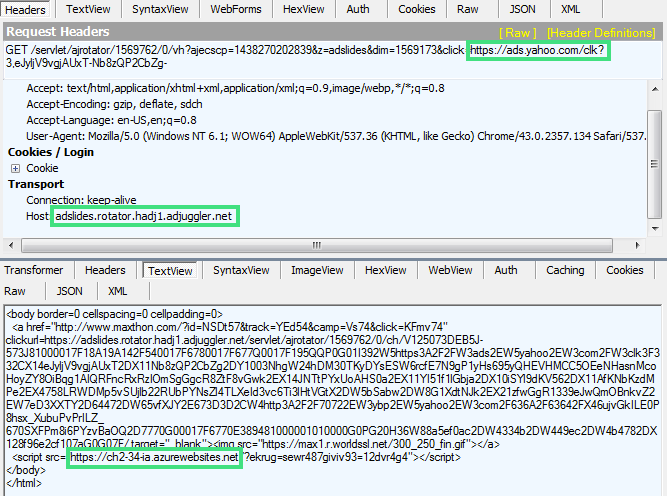Click horizontal scrollbar right arrow
This screenshot has height=496, width=667.
(x=637, y=245)
